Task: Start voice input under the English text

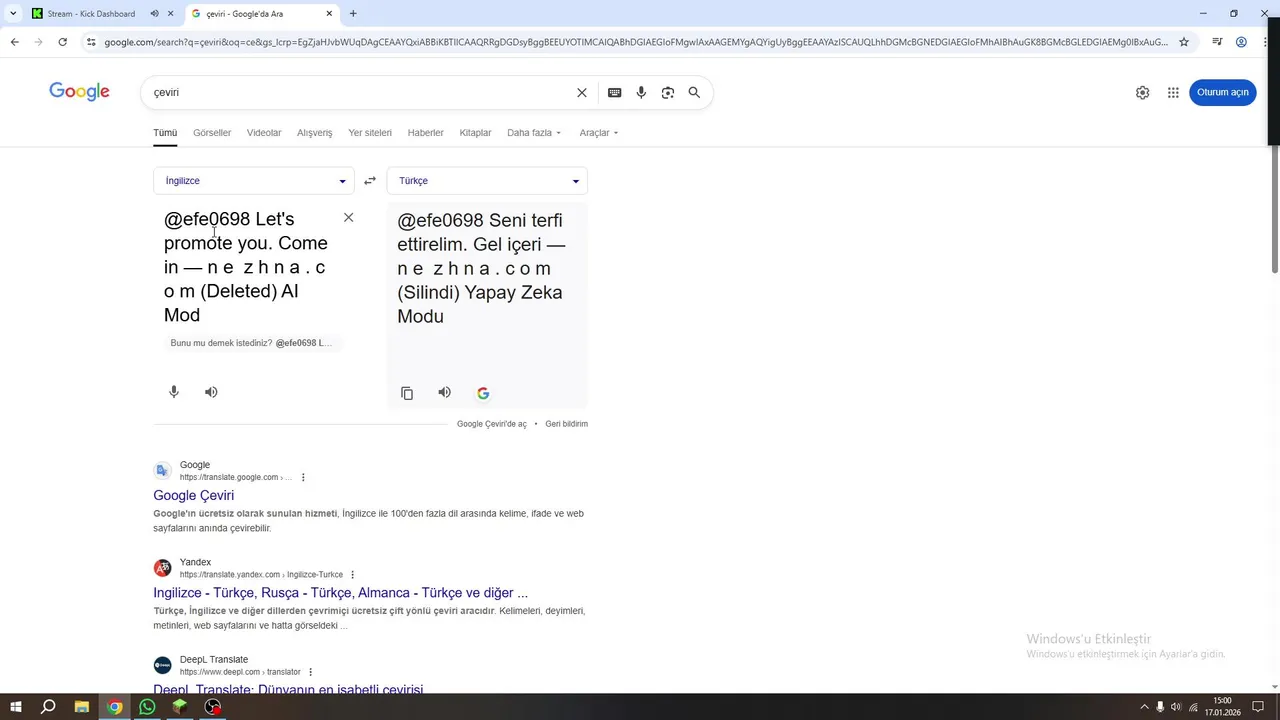Action: point(174,392)
